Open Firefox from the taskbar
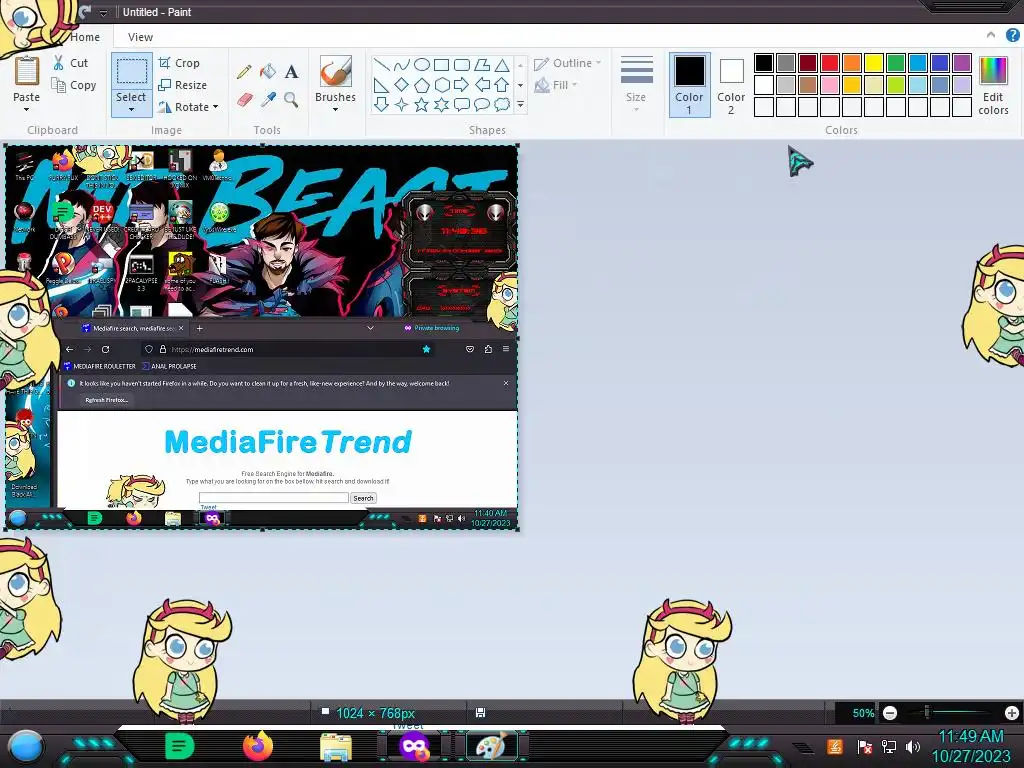 coord(258,746)
